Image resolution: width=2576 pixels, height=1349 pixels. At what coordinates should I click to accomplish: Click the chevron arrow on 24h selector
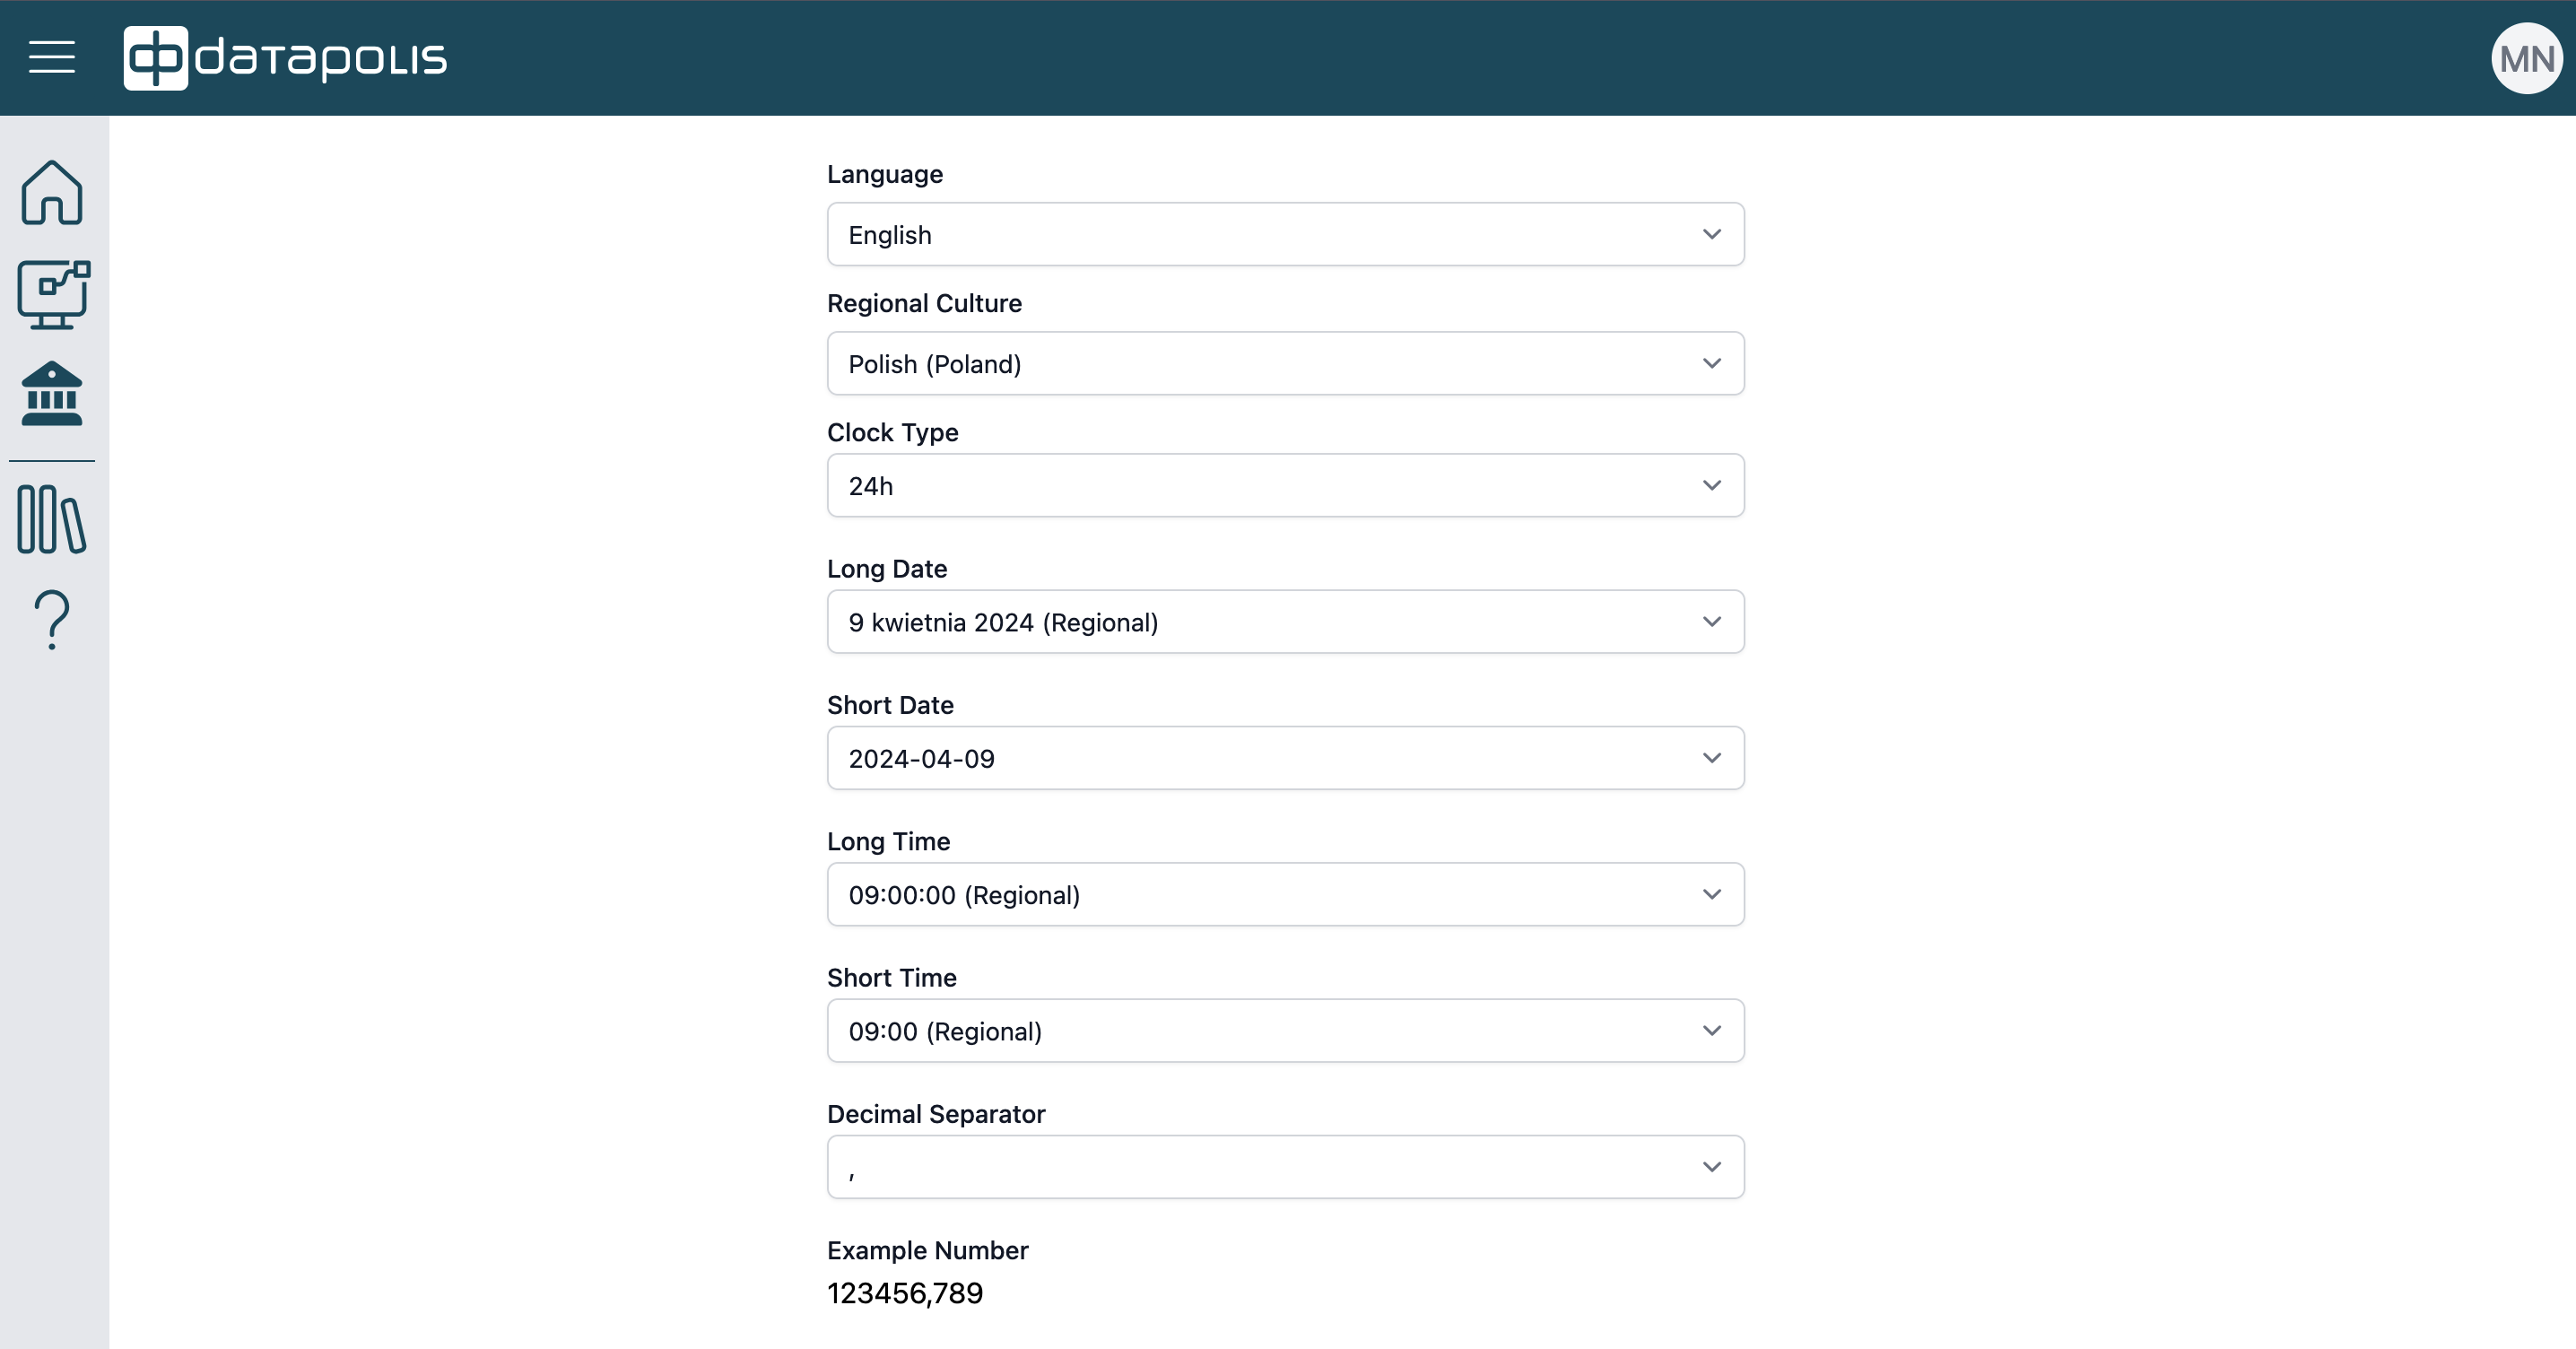click(1711, 486)
